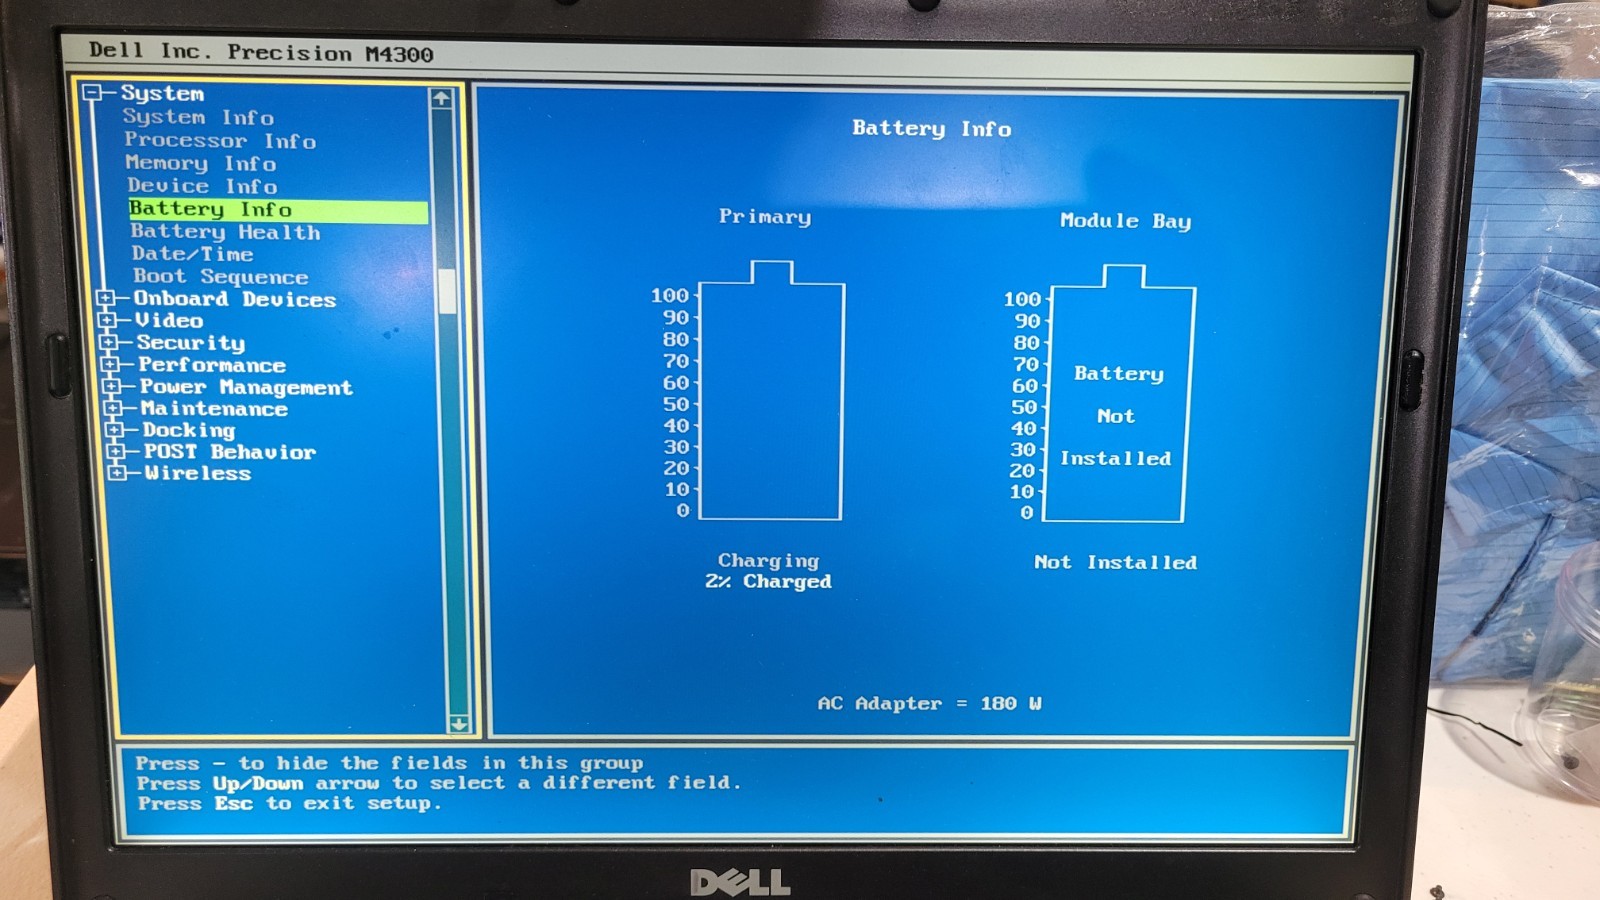Click the Wireless label
The height and width of the screenshot is (900, 1600).
[198, 473]
